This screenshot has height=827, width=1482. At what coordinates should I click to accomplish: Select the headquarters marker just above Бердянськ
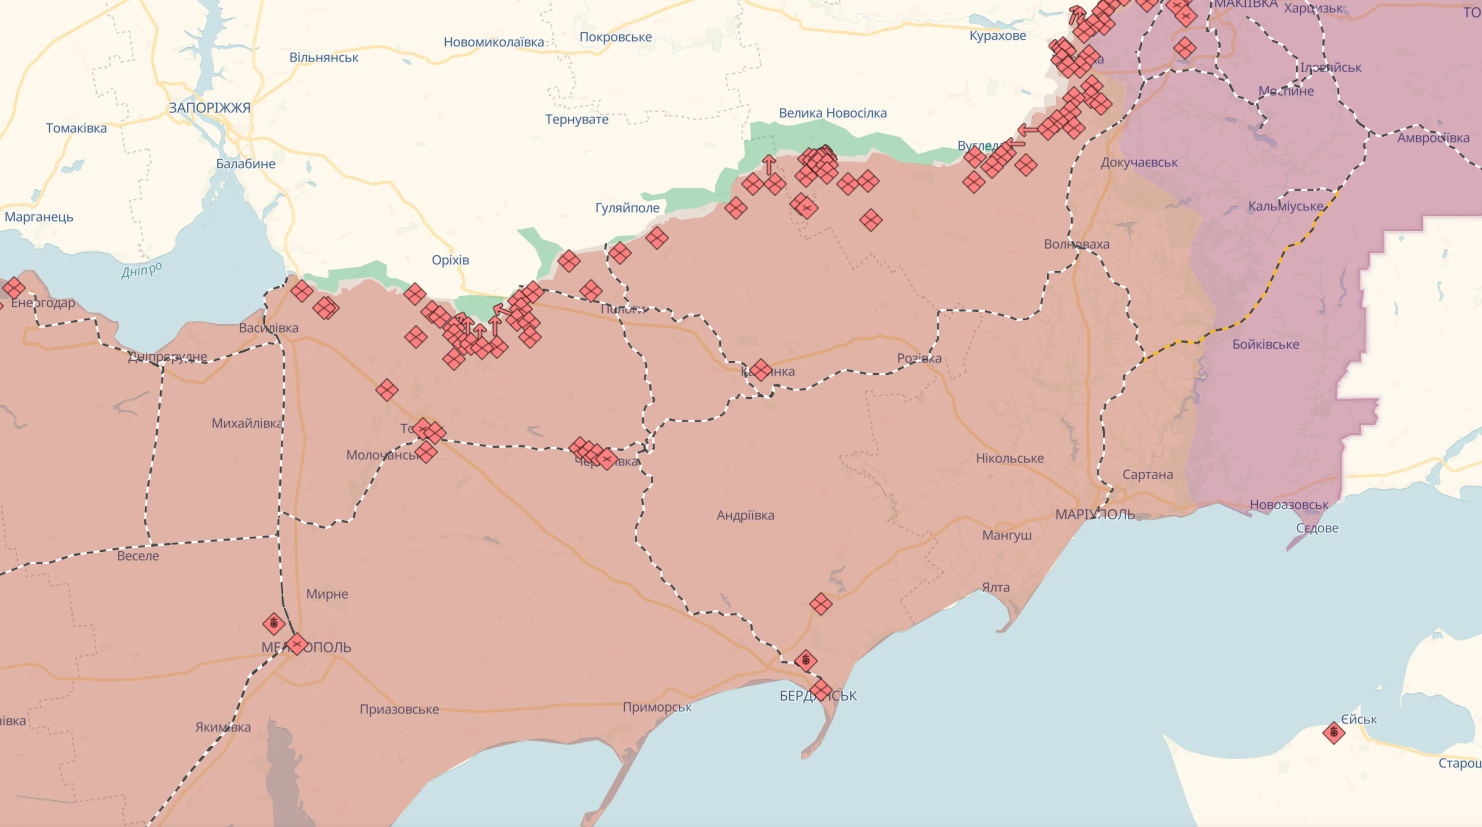click(806, 661)
